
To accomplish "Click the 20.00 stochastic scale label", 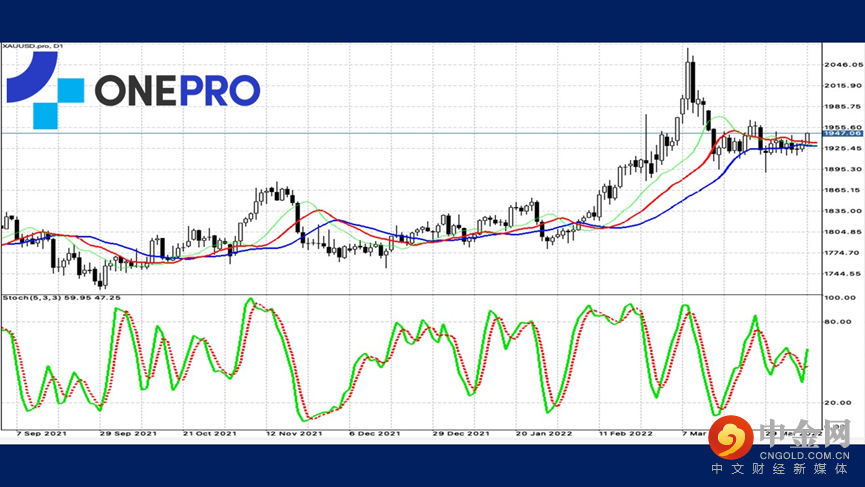I will coord(839,403).
